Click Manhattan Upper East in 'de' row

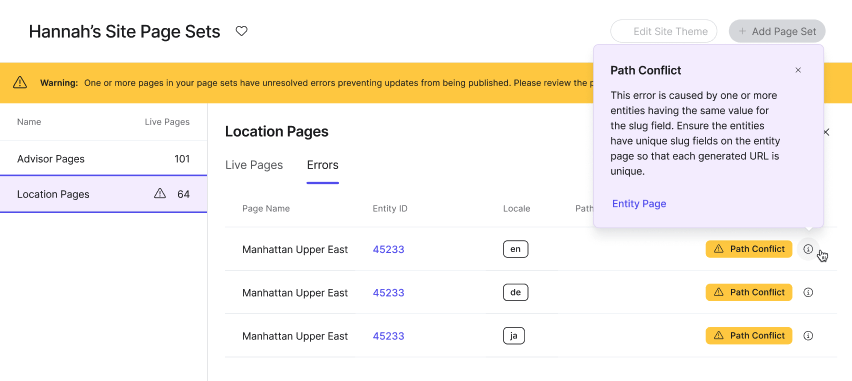(x=295, y=293)
